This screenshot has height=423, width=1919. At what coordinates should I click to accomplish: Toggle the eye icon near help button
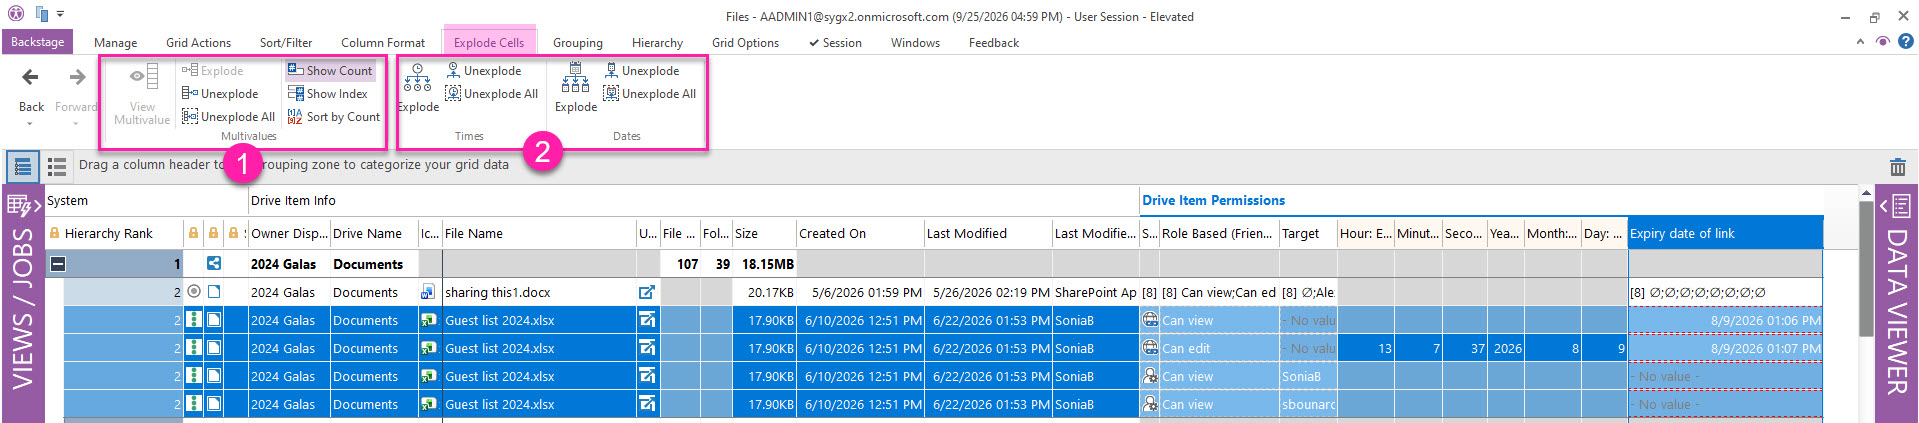click(x=1883, y=42)
